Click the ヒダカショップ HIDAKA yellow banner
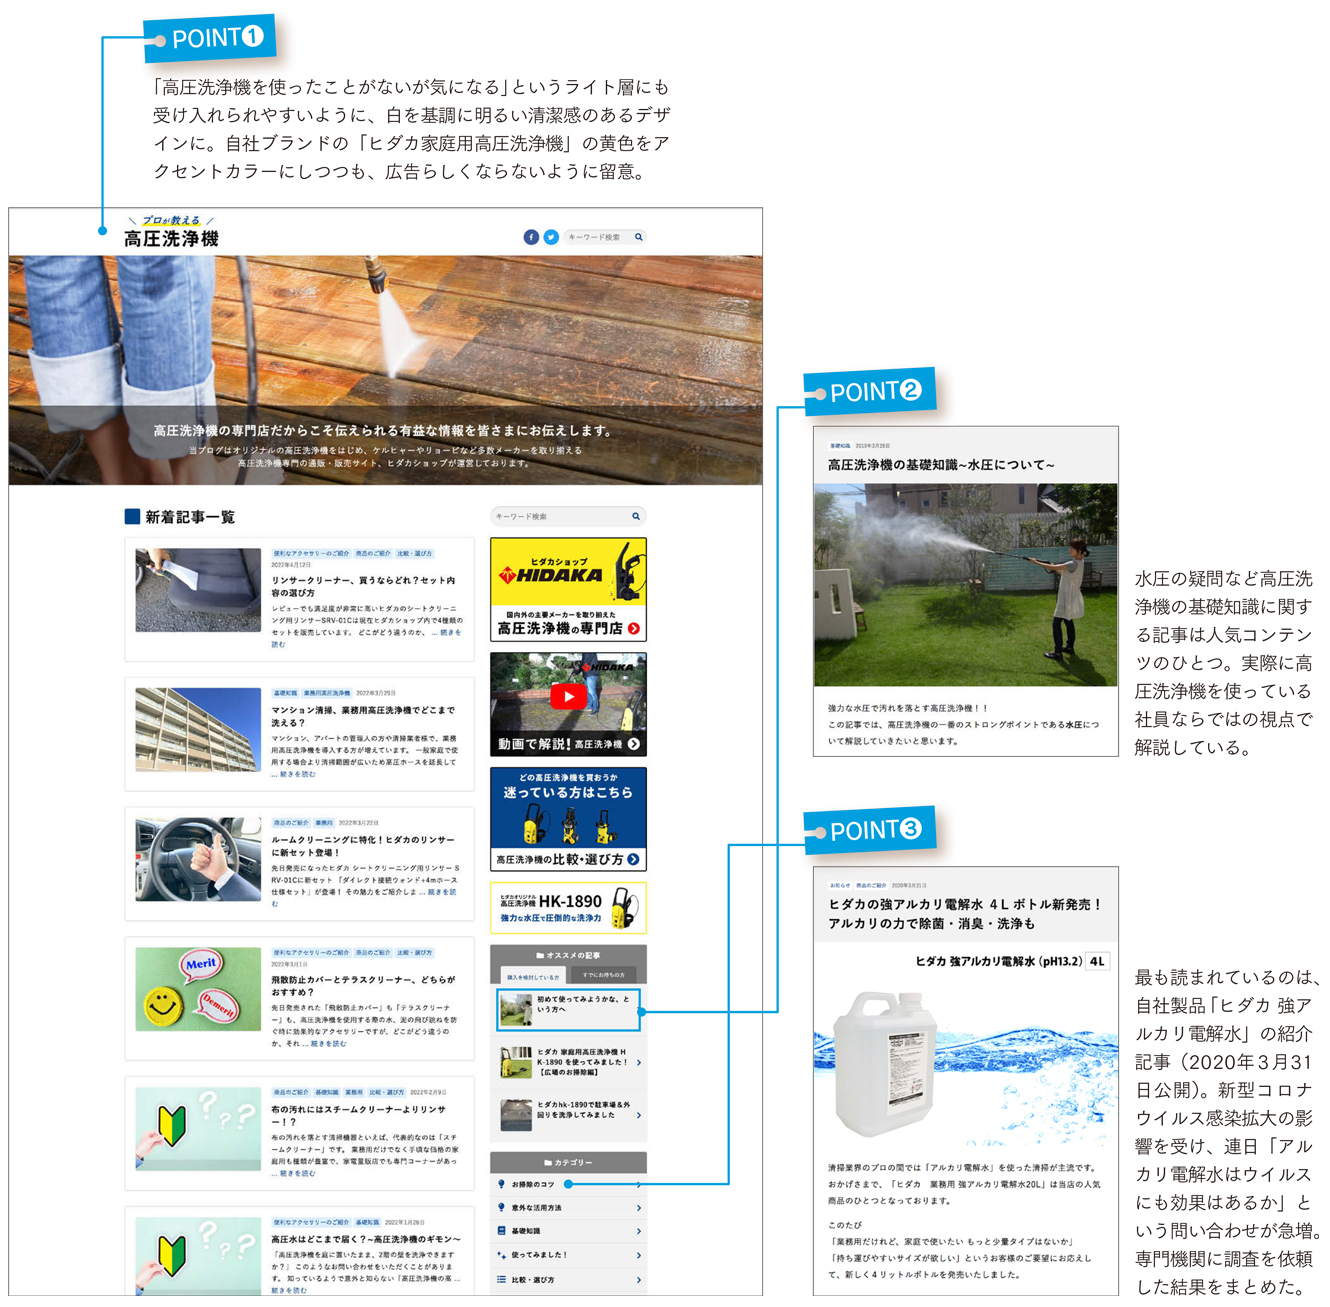Viewport: 1330px width, 1307px height. click(x=568, y=589)
